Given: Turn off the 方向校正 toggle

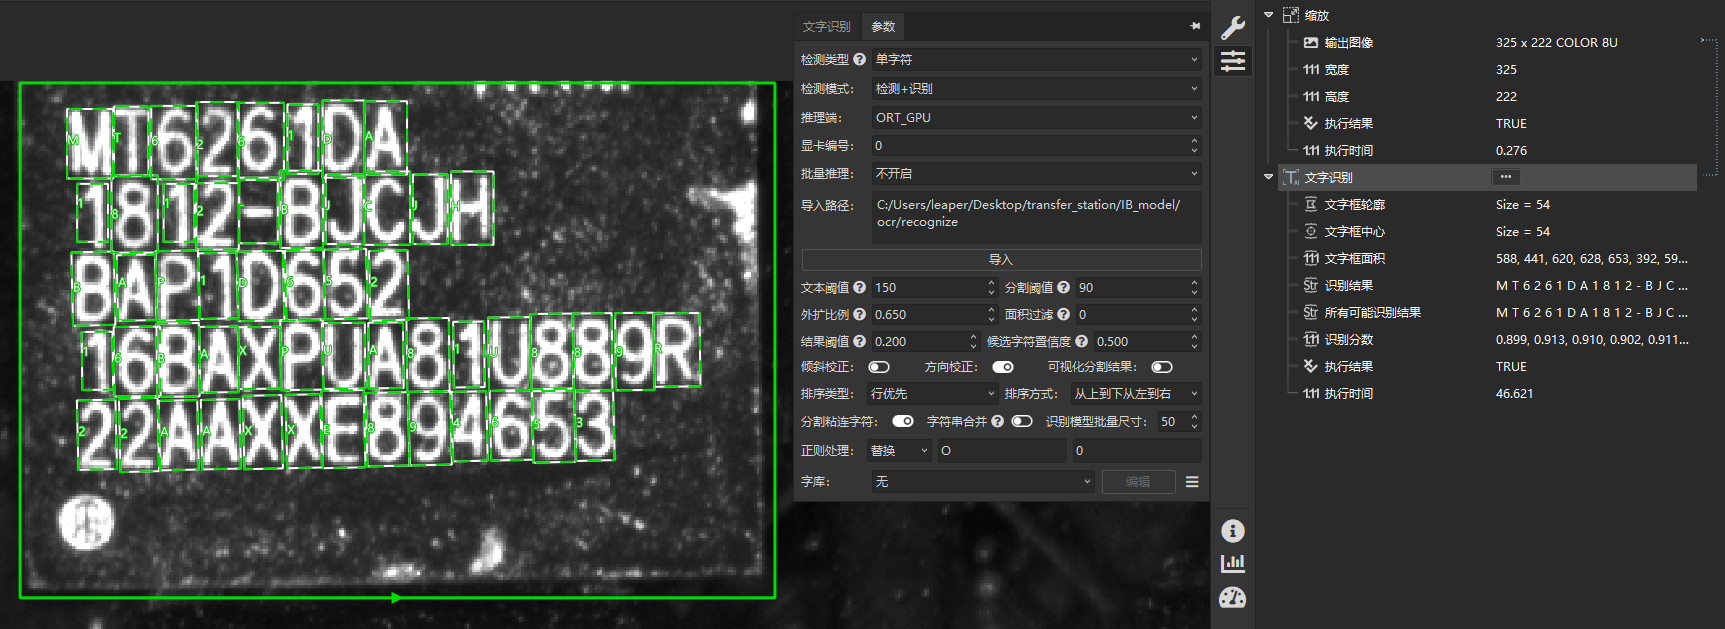Looking at the screenshot, I should coord(1002,367).
